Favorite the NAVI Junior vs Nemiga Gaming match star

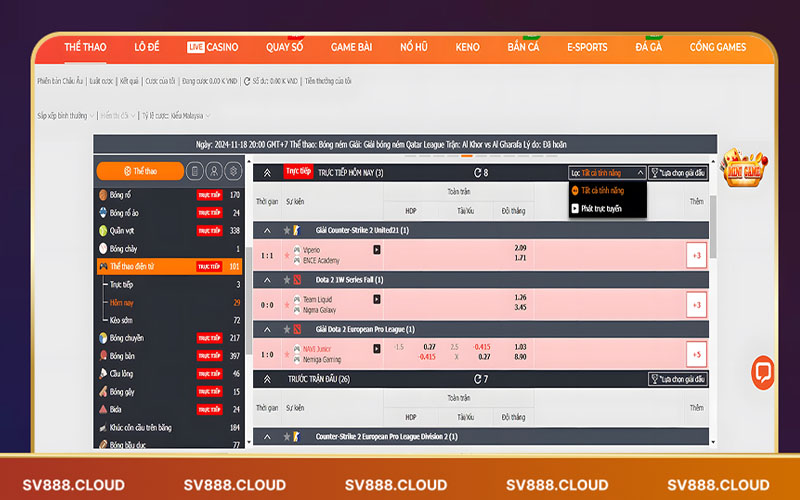click(x=287, y=354)
